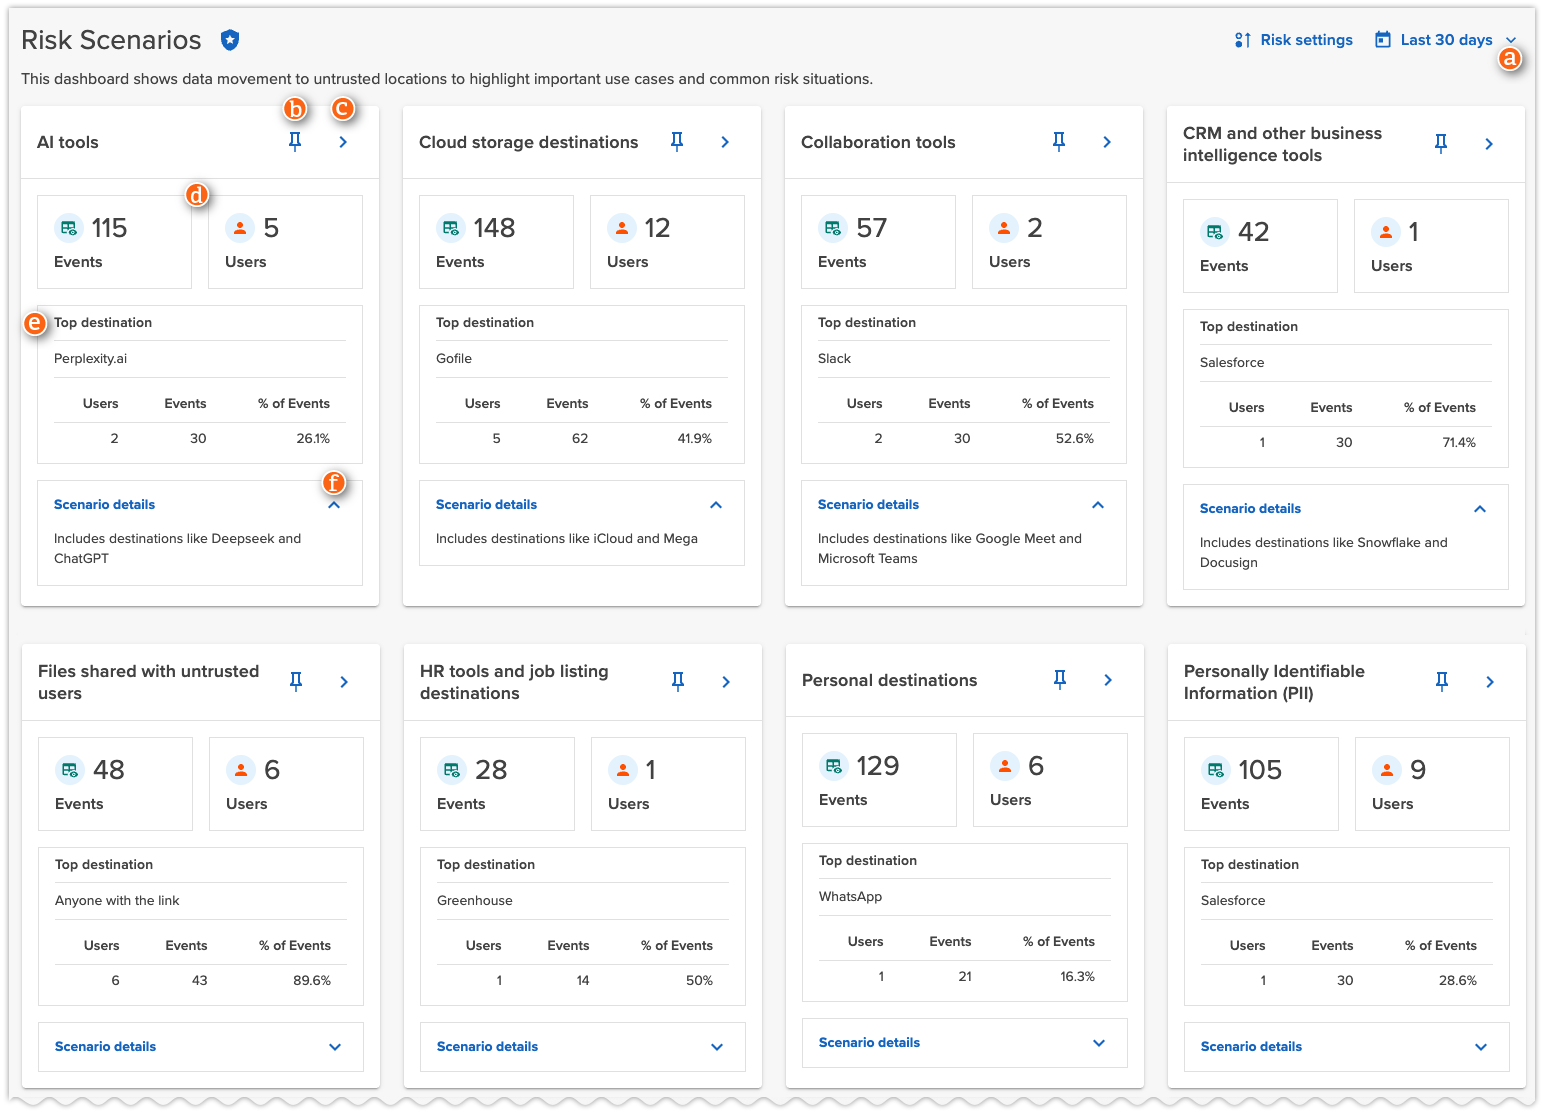Click the Scenario details link on Files shared card
Image resolution: width=1543 pixels, height=1114 pixels.
click(105, 1046)
